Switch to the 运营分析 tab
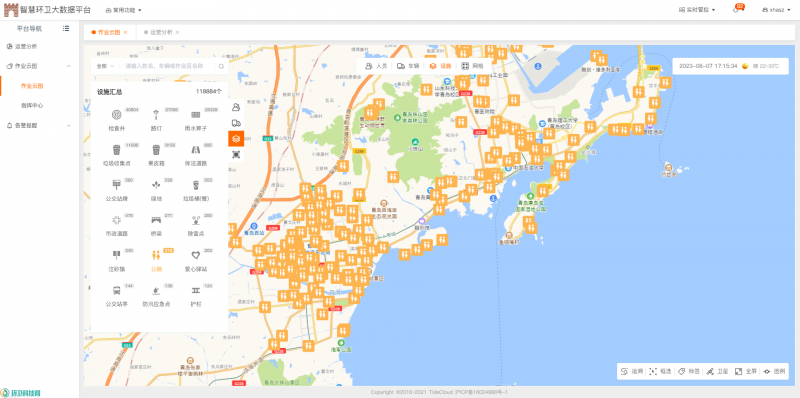 [161, 32]
